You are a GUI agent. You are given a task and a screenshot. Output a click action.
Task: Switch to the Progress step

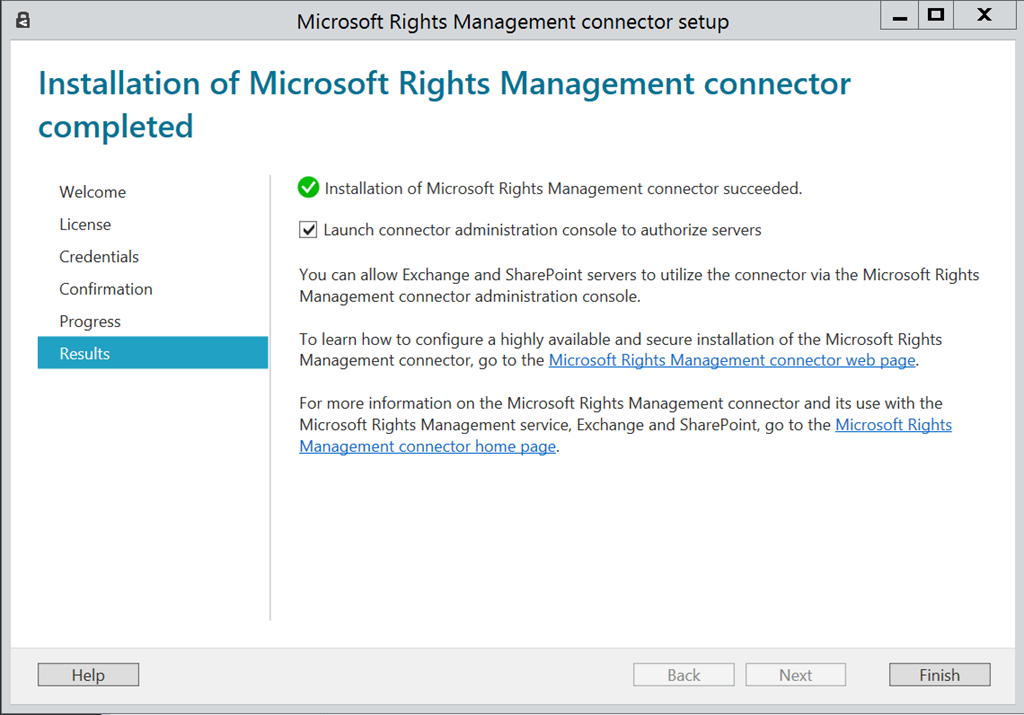pos(90,321)
